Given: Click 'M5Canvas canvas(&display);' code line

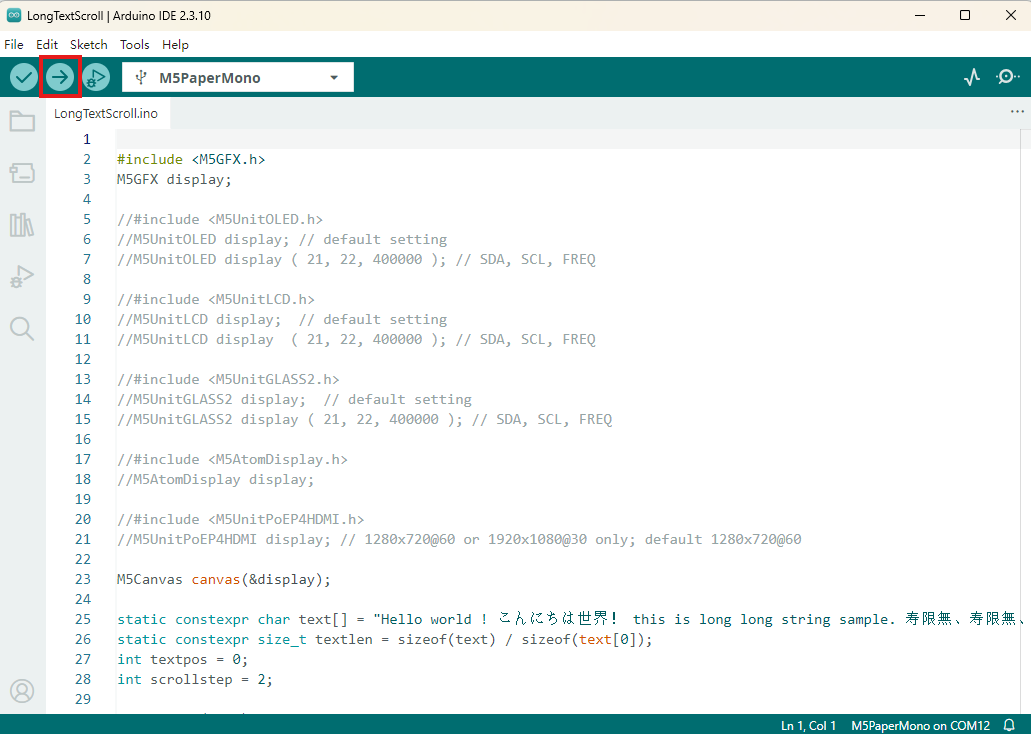Looking at the screenshot, I should pos(224,579).
